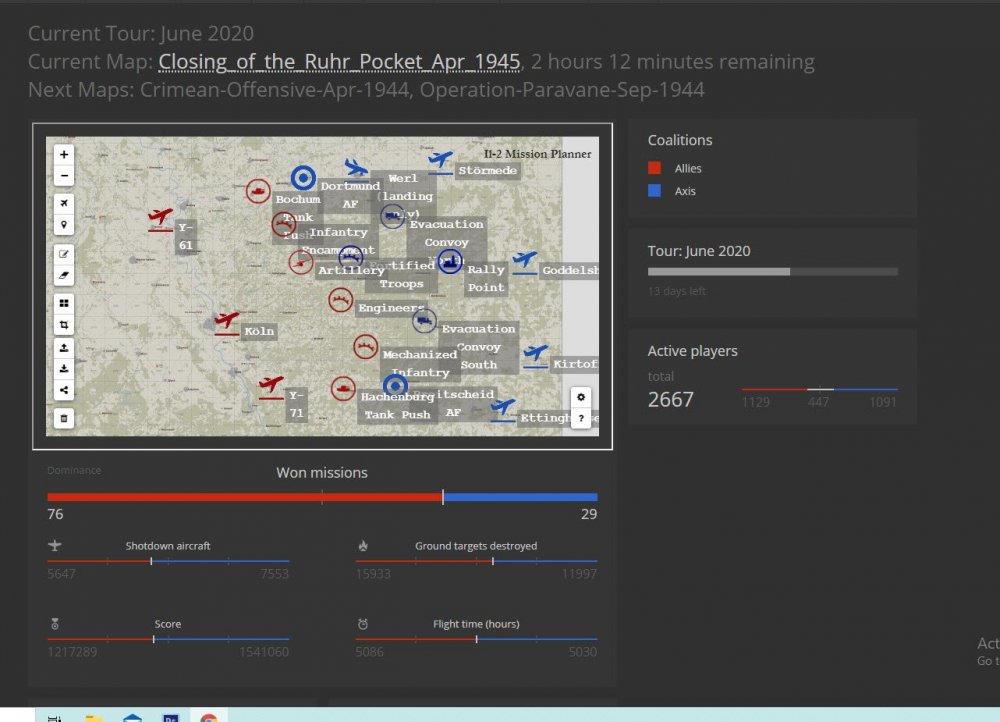Open the map settings gear button
The width and height of the screenshot is (1000, 722).
point(581,397)
